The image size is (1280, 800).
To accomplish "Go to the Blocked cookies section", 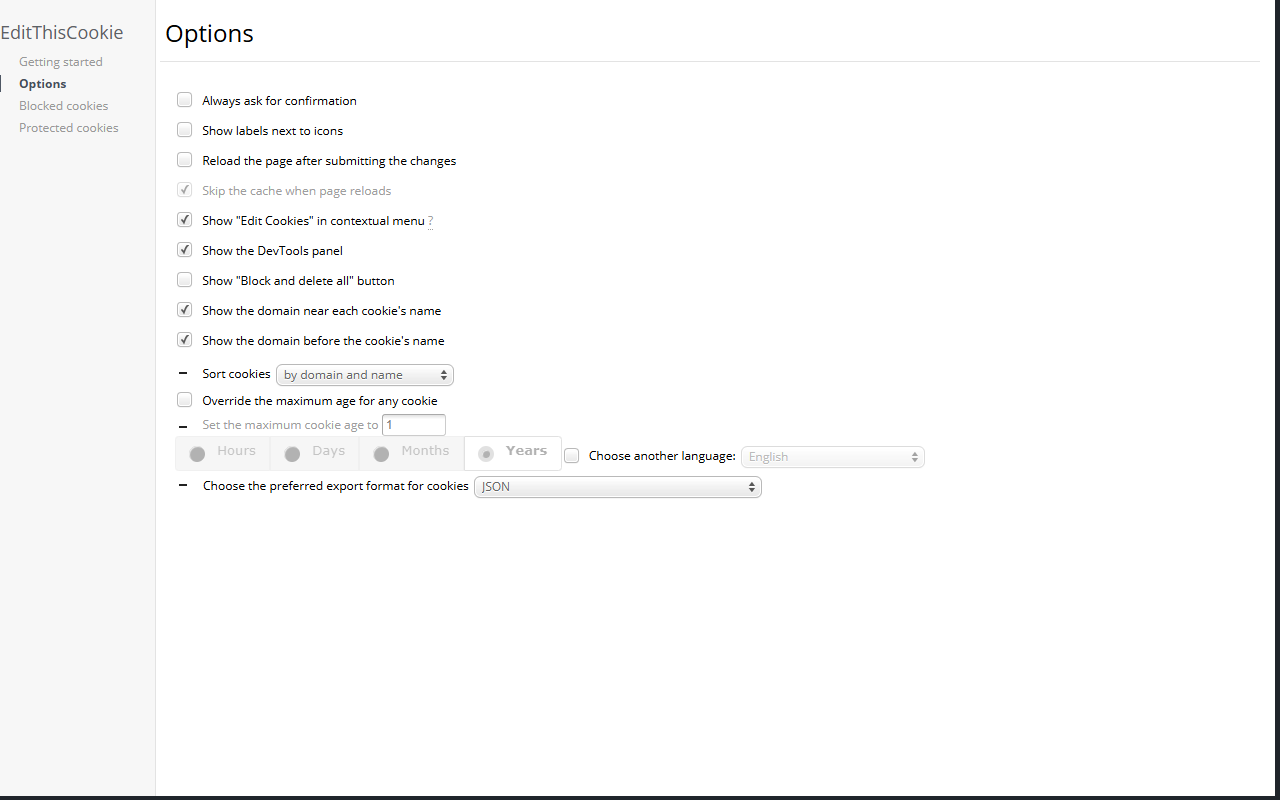I will [x=63, y=105].
